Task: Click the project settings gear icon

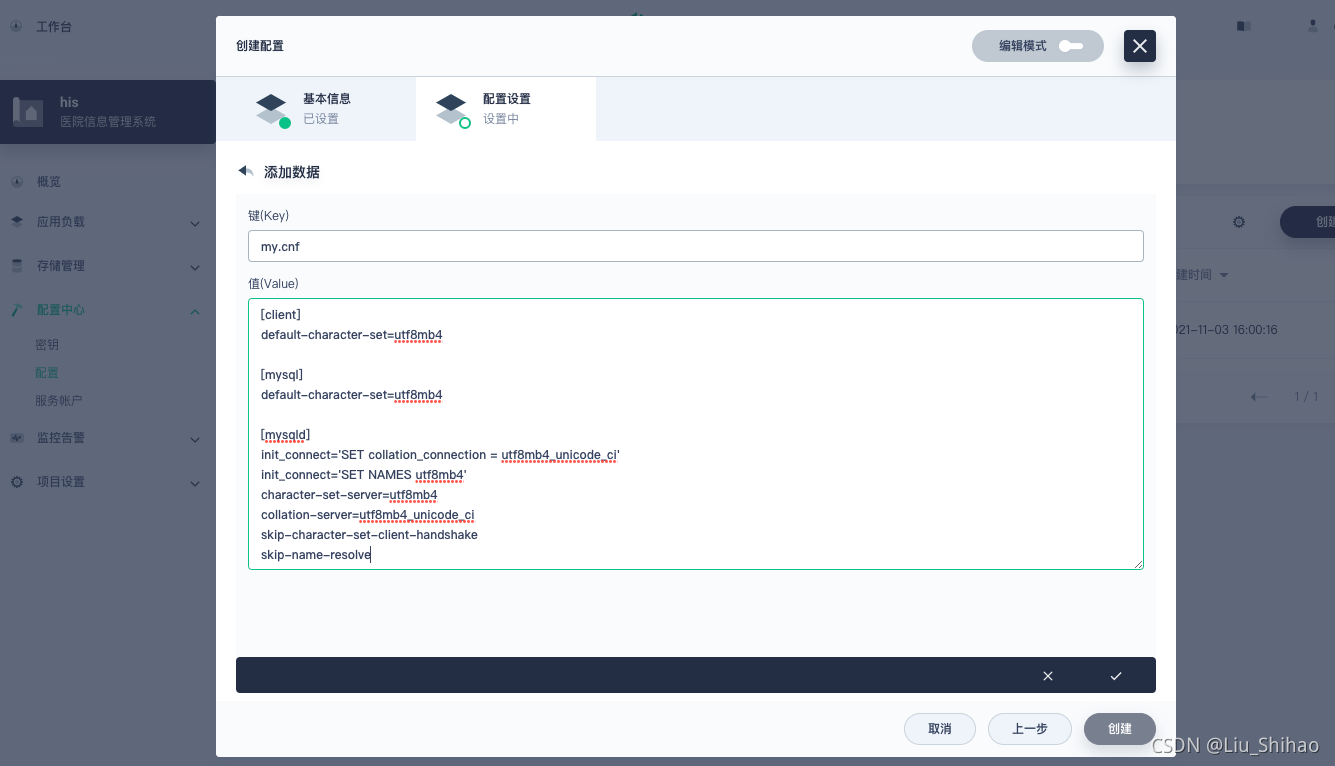Action: click(17, 482)
